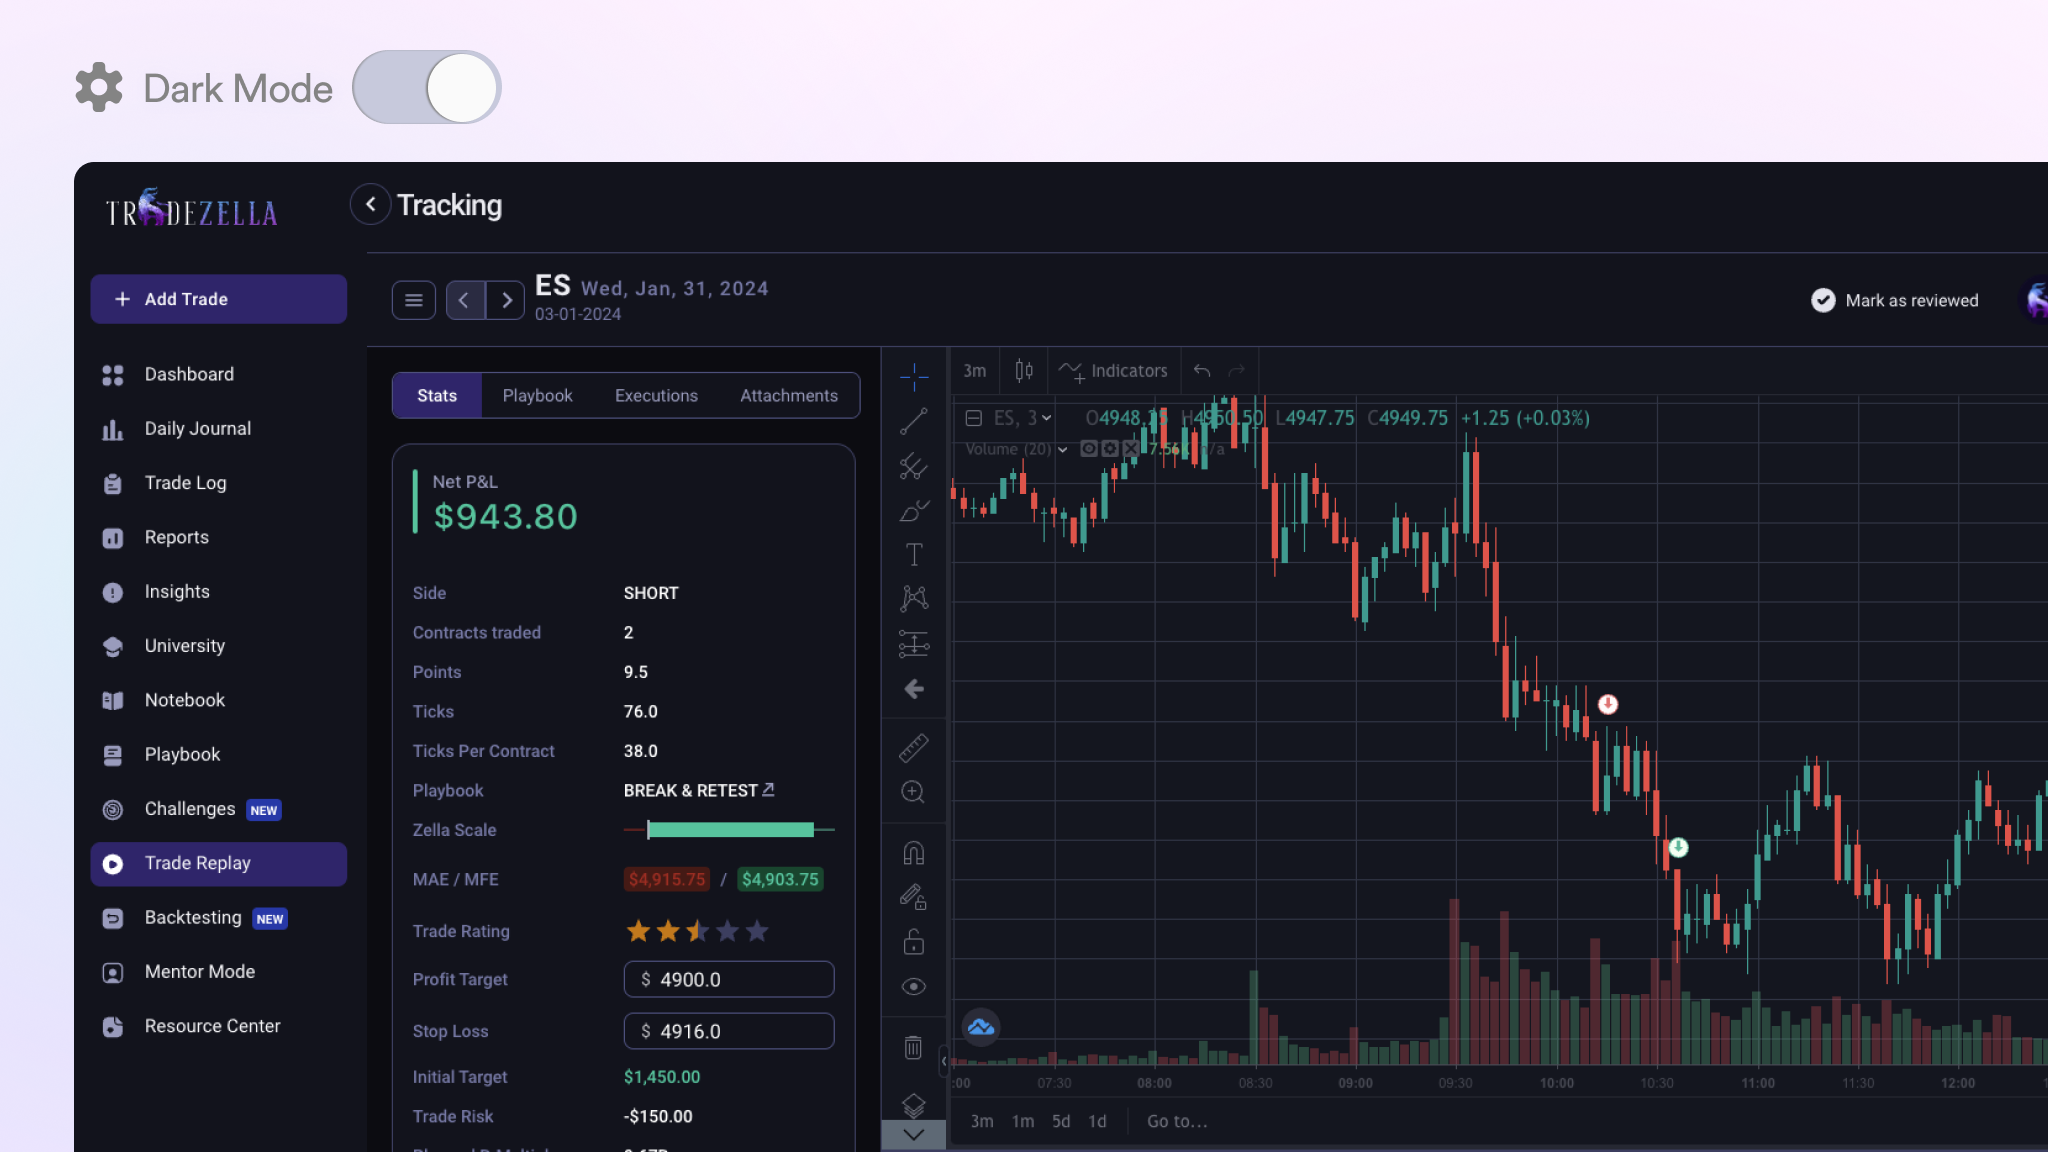Toggle the eye hide-drawings icon
Screen dimensions: 2048x1152
coord(913,987)
